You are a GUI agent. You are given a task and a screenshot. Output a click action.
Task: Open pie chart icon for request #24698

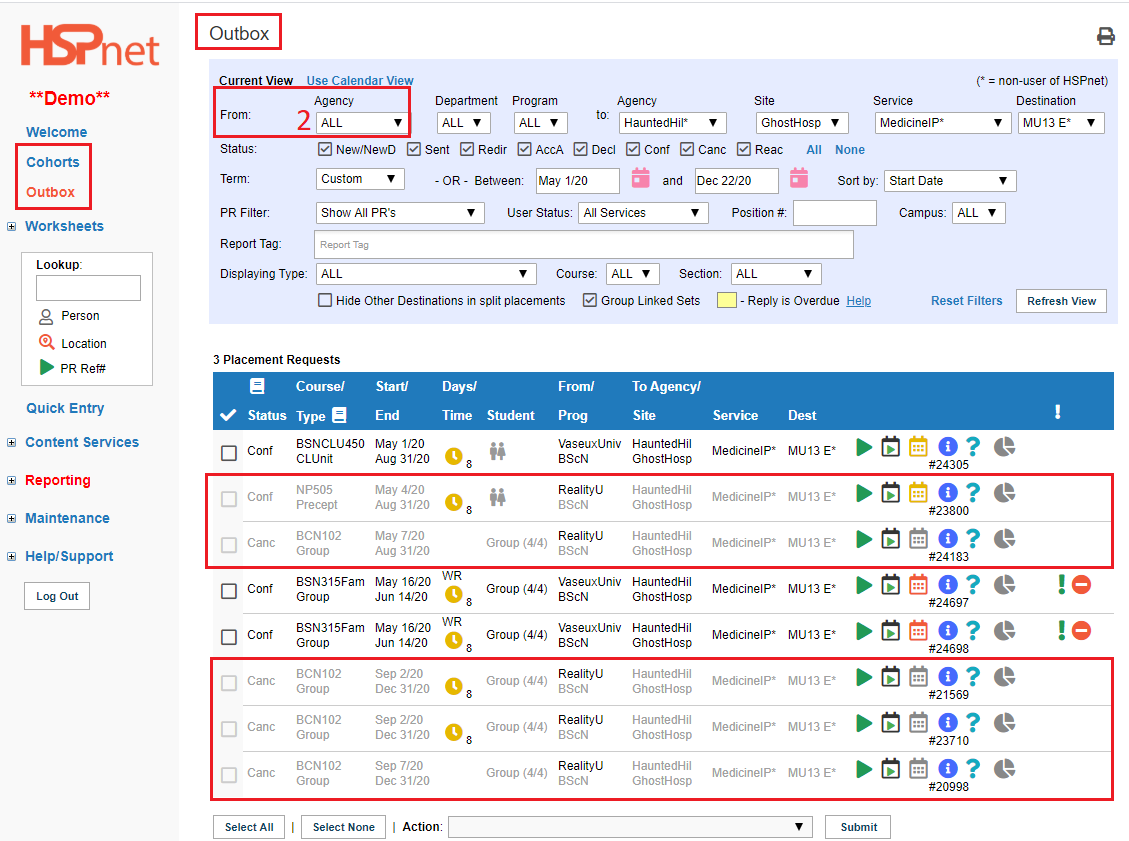[x=1004, y=631]
